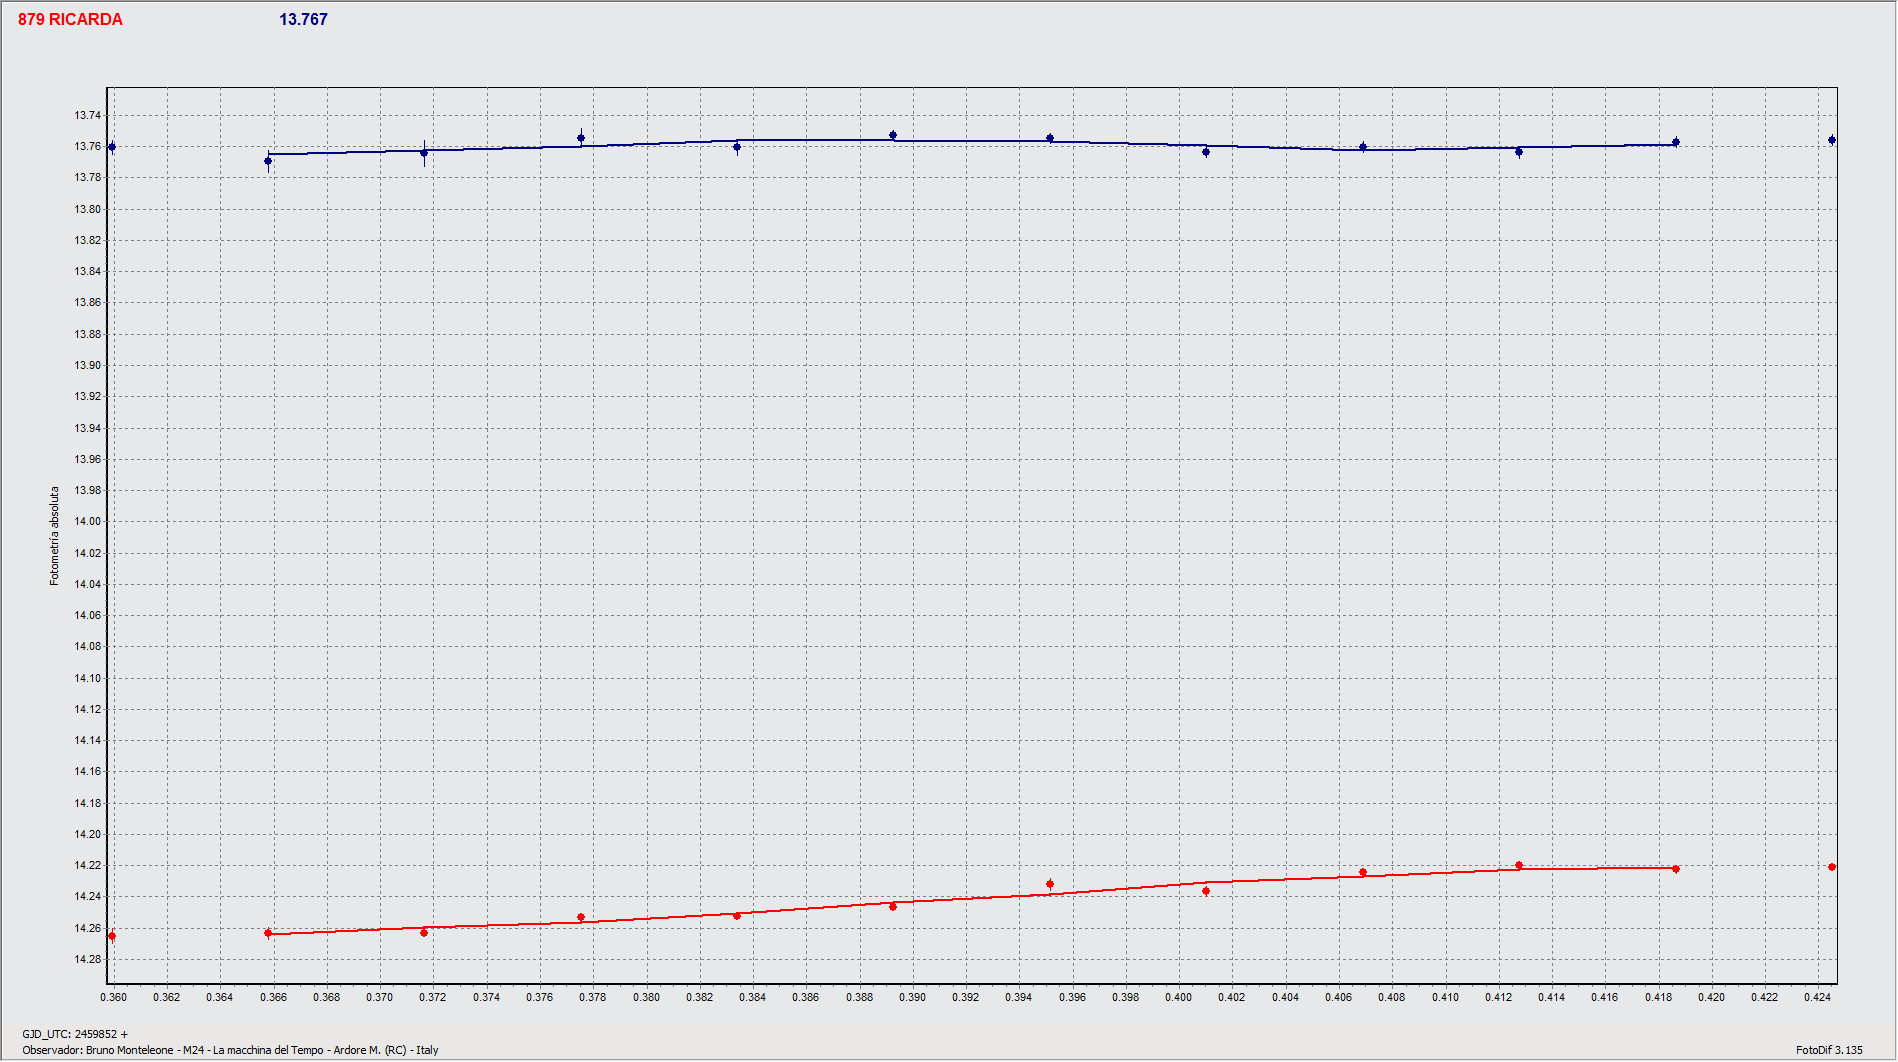
Task: Click the rightmost blue data point
Action: [x=1832, y=140]
